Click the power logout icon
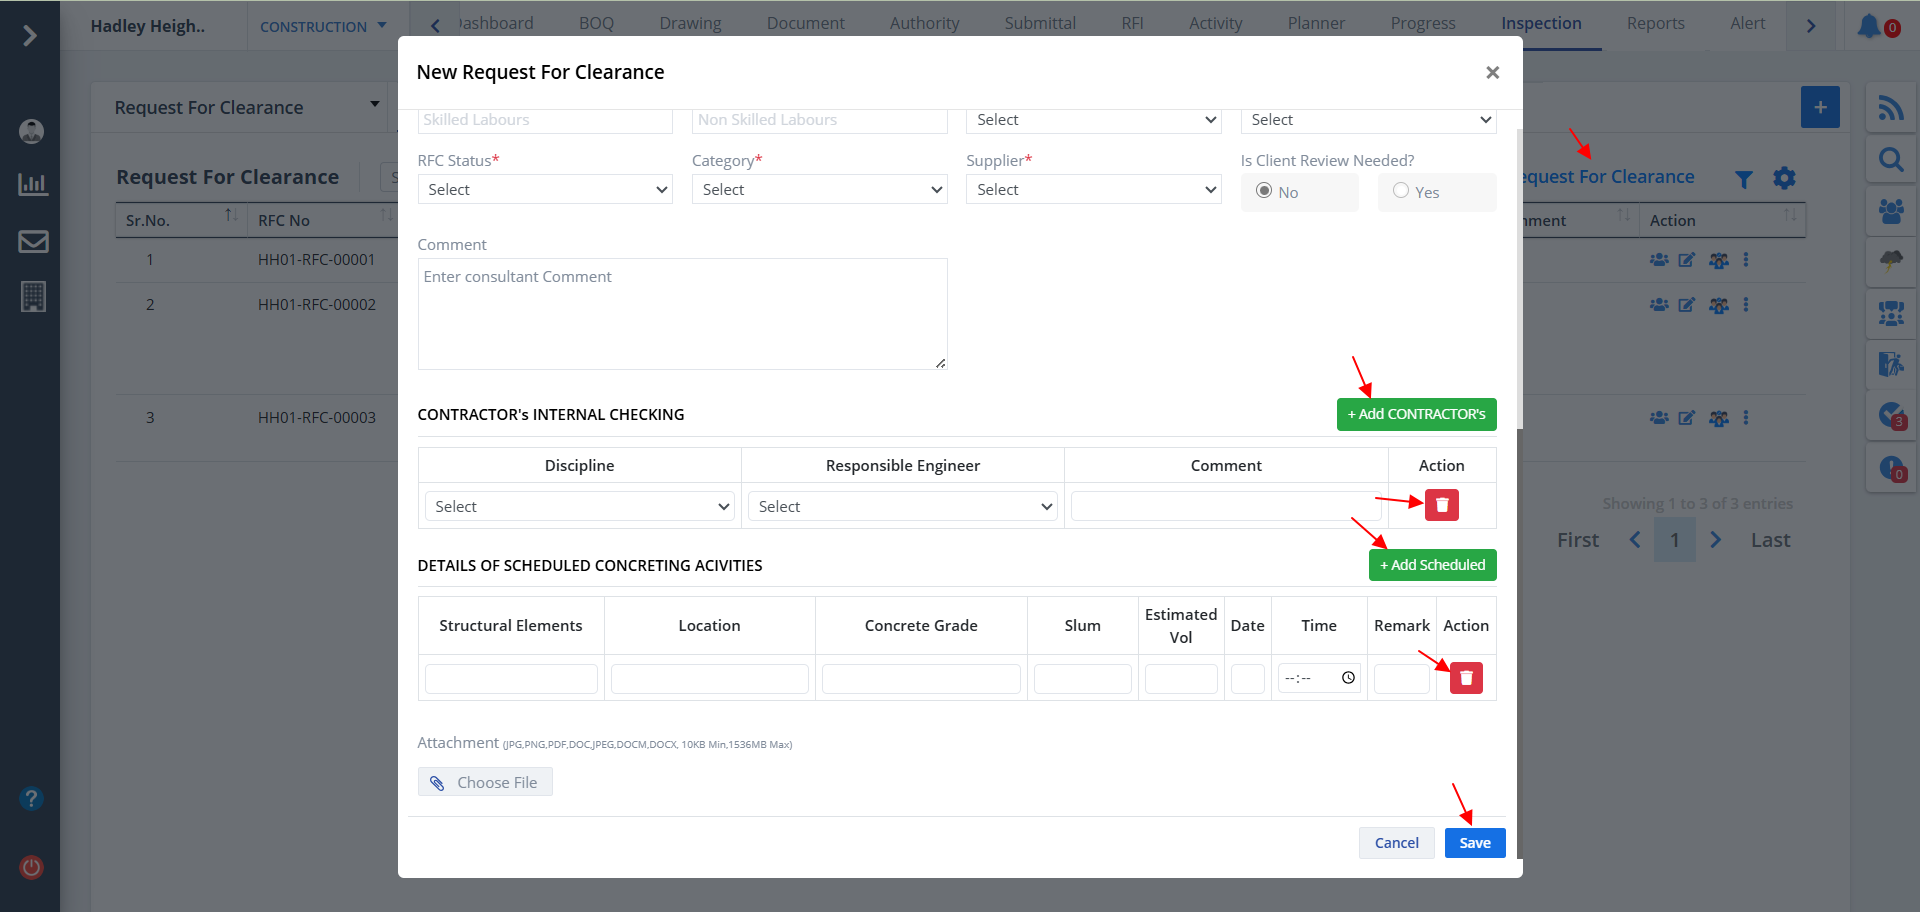Screen dimensions: 1920x912 coord(31,867)
